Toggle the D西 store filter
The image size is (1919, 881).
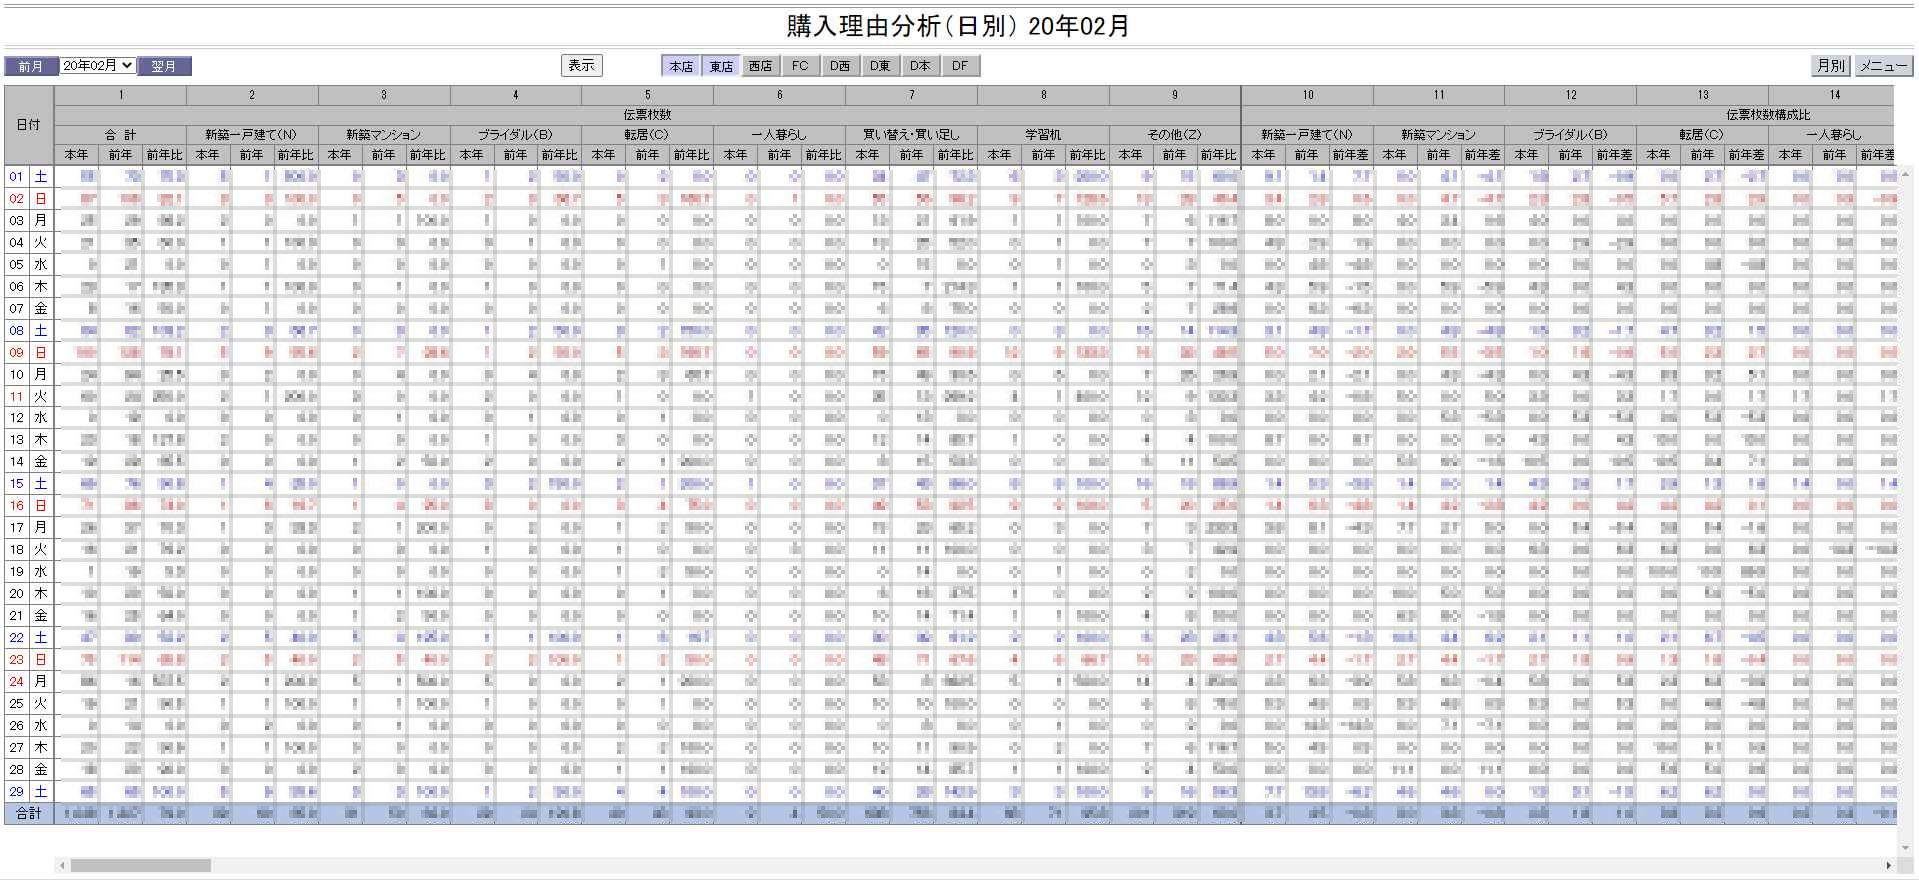(840, 66)
